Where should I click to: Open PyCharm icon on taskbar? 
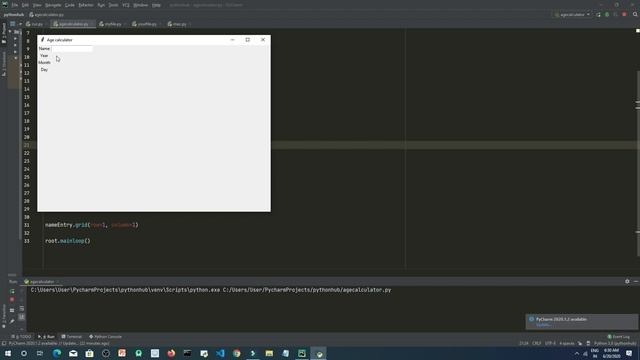302,353
